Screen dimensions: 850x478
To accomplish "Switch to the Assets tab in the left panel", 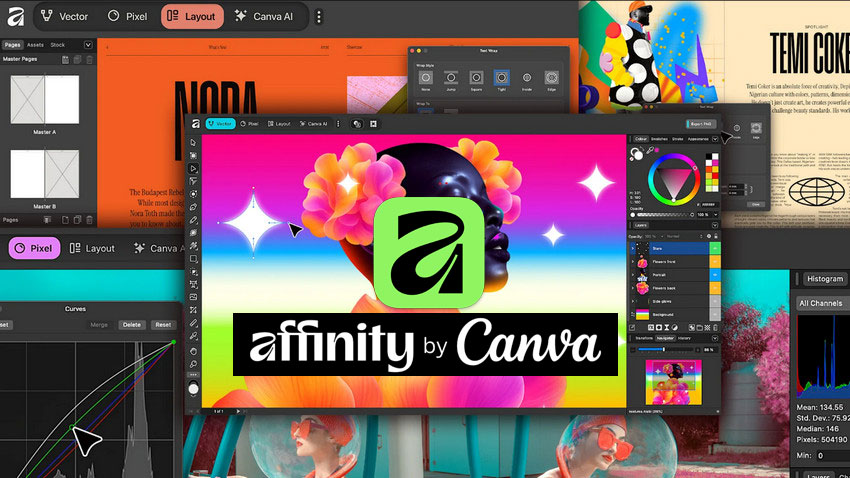I will point(35,45).
